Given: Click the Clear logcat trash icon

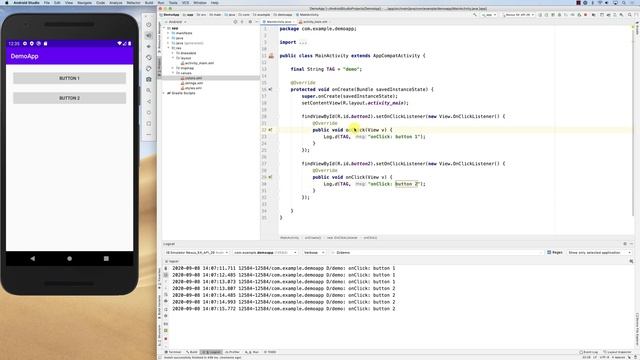Looking at the screenshot, I should click(166, 268).
